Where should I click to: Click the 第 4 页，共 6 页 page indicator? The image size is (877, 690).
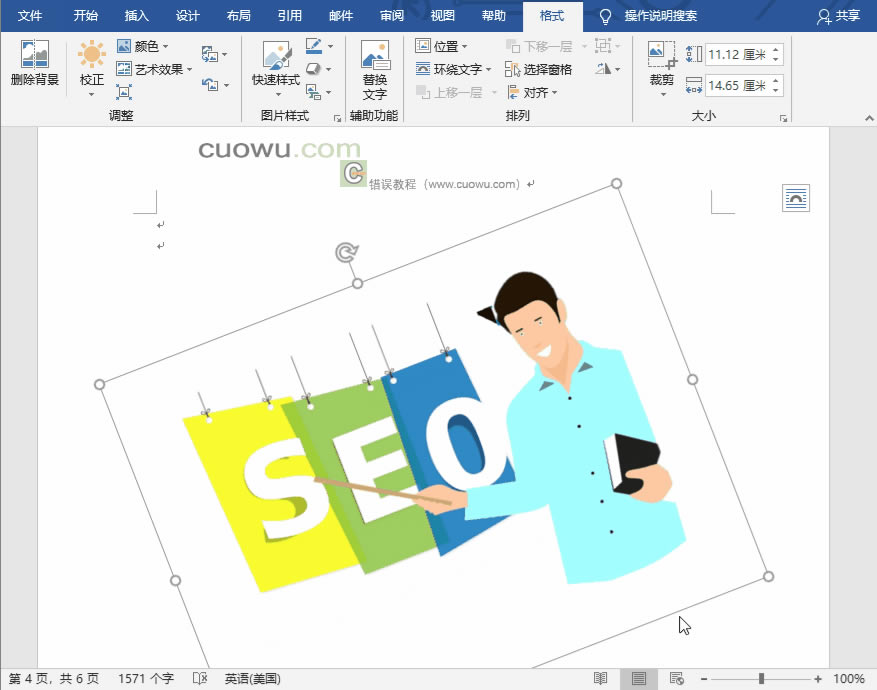54,679
